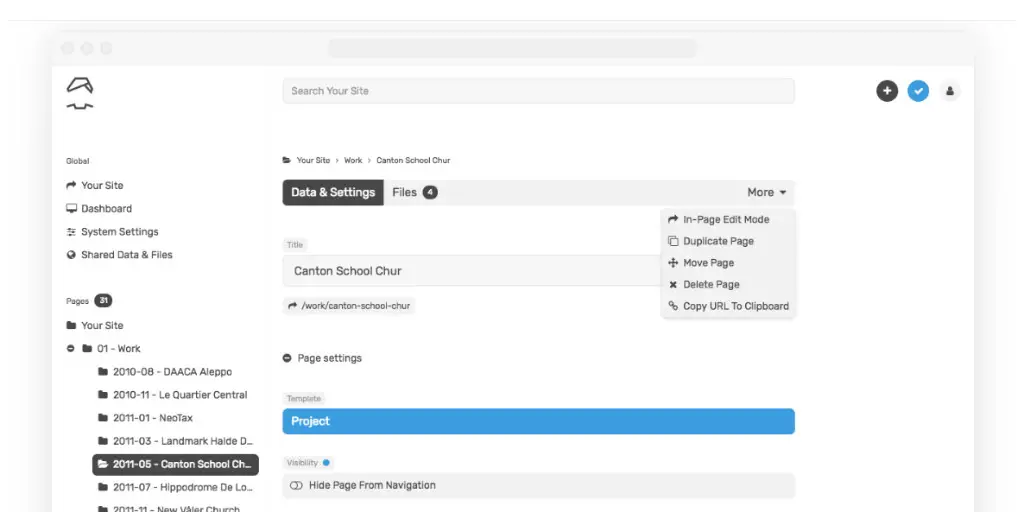Go to the Dashboard
This screenshot has width=1024, height=512.
point(106,208)
